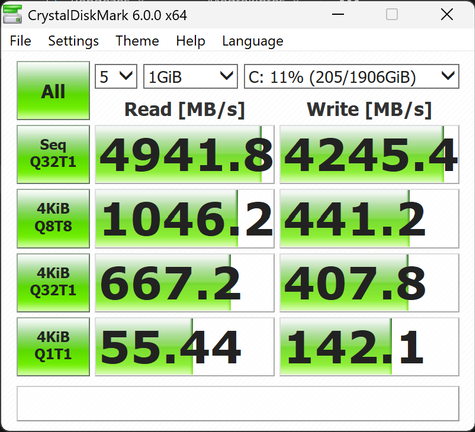The height and width of the screenshot is (432, 475).
Task: Minimize the CrystalDiskMark window
Action: (338, 14)
